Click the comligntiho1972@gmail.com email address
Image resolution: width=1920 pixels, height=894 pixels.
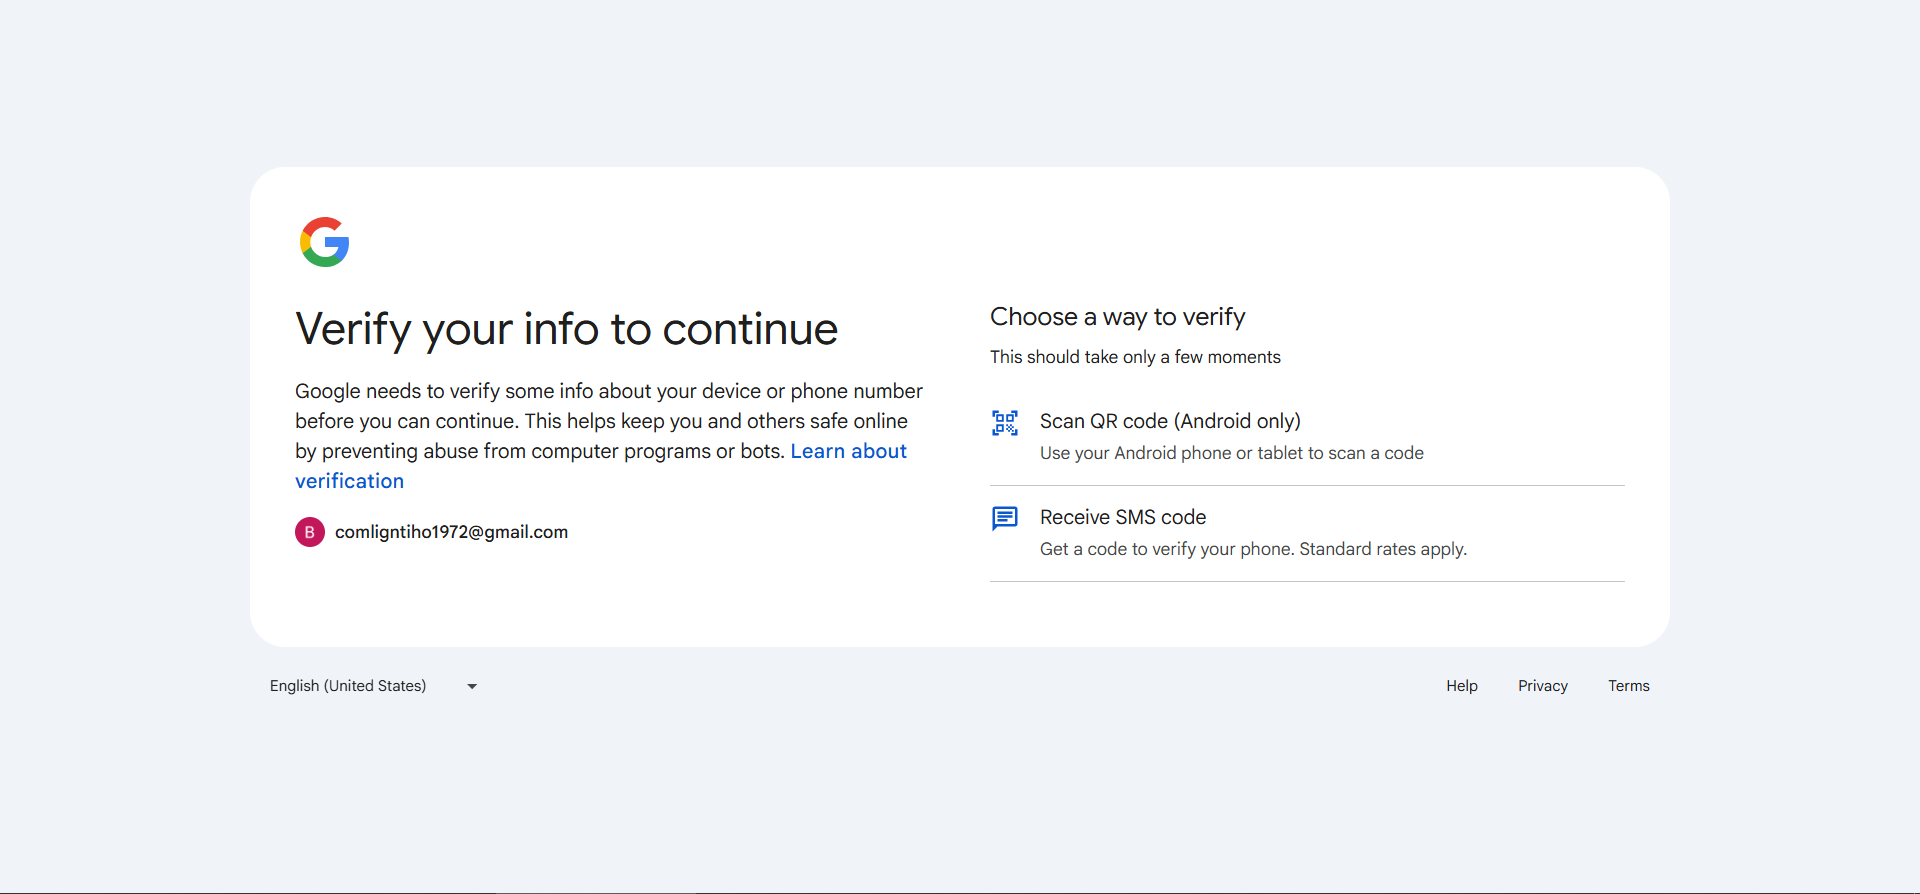coord(451,532)
